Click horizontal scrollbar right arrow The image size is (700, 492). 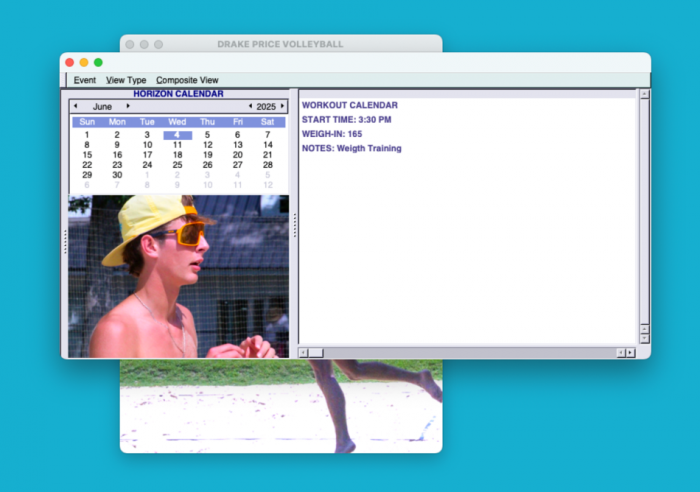pyautogui.click(x=630, y=352)
